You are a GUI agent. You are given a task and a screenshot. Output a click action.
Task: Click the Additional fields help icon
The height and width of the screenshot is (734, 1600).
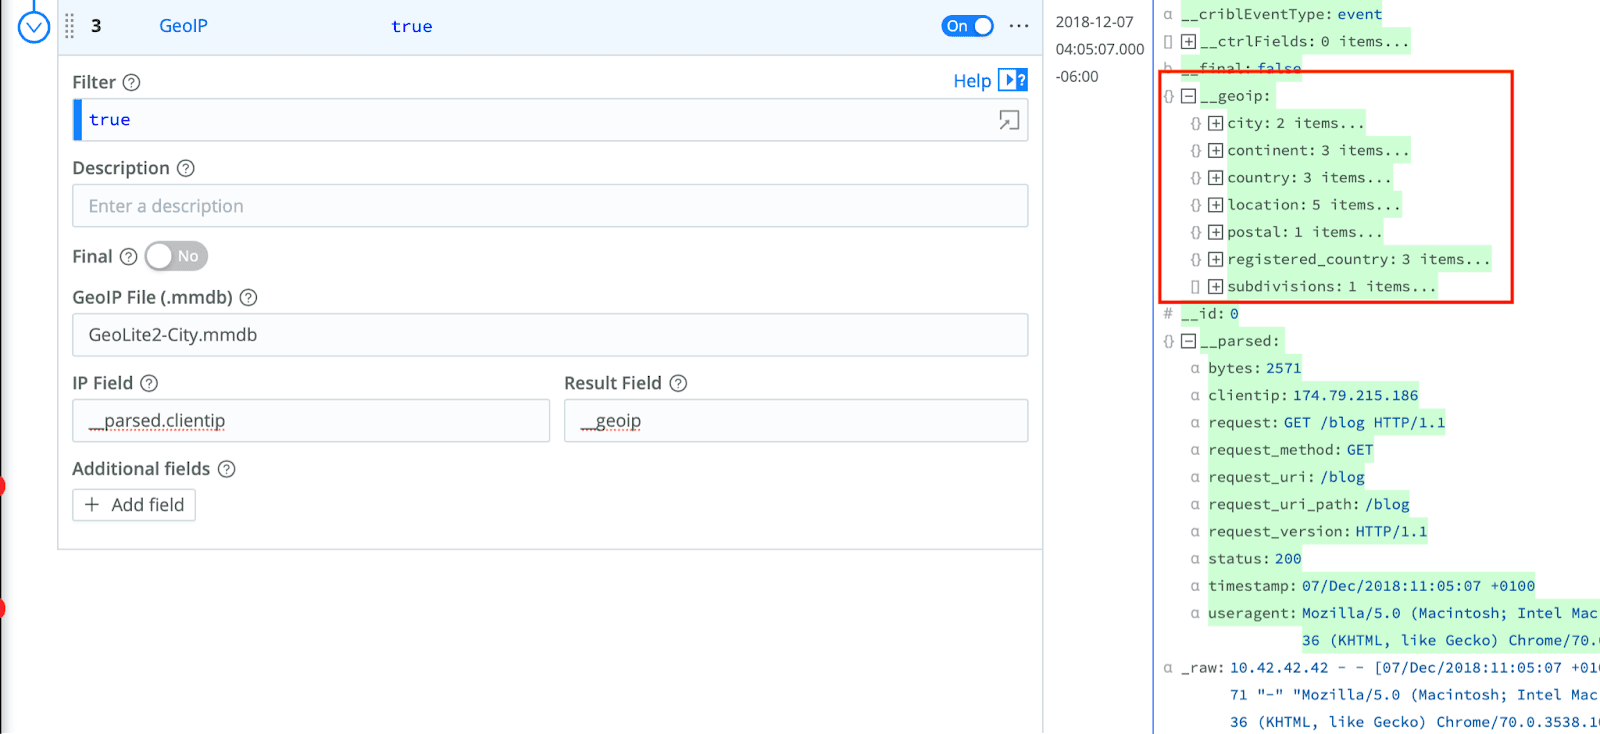click(x=227, y=469)
